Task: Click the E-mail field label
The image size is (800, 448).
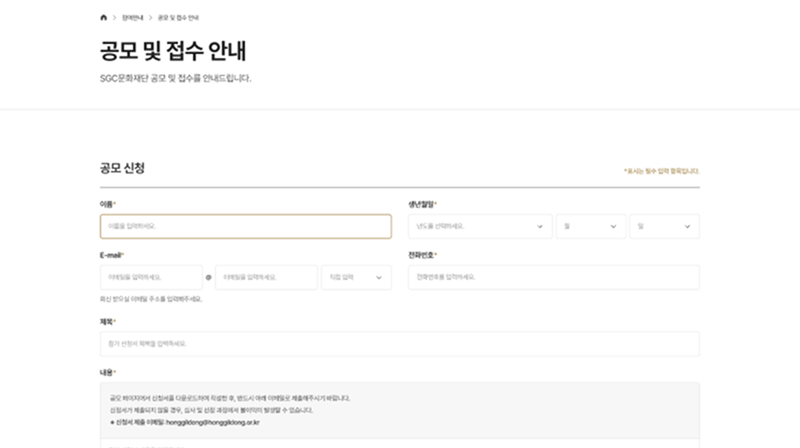Action: coord(110,255)
